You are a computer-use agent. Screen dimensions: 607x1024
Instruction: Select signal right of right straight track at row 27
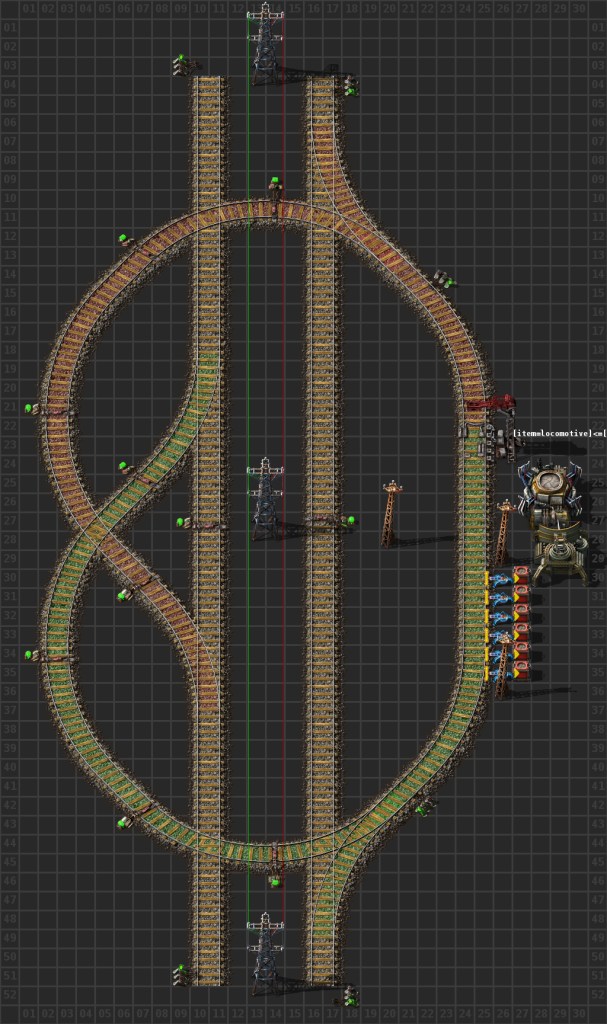[x=348, y=521]
